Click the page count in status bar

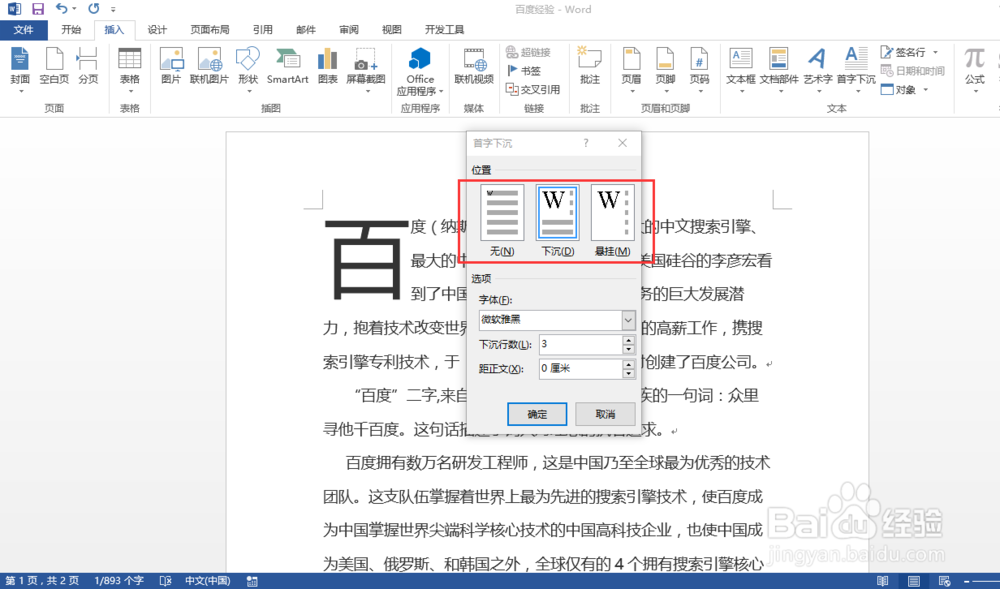tap(42, 581)
